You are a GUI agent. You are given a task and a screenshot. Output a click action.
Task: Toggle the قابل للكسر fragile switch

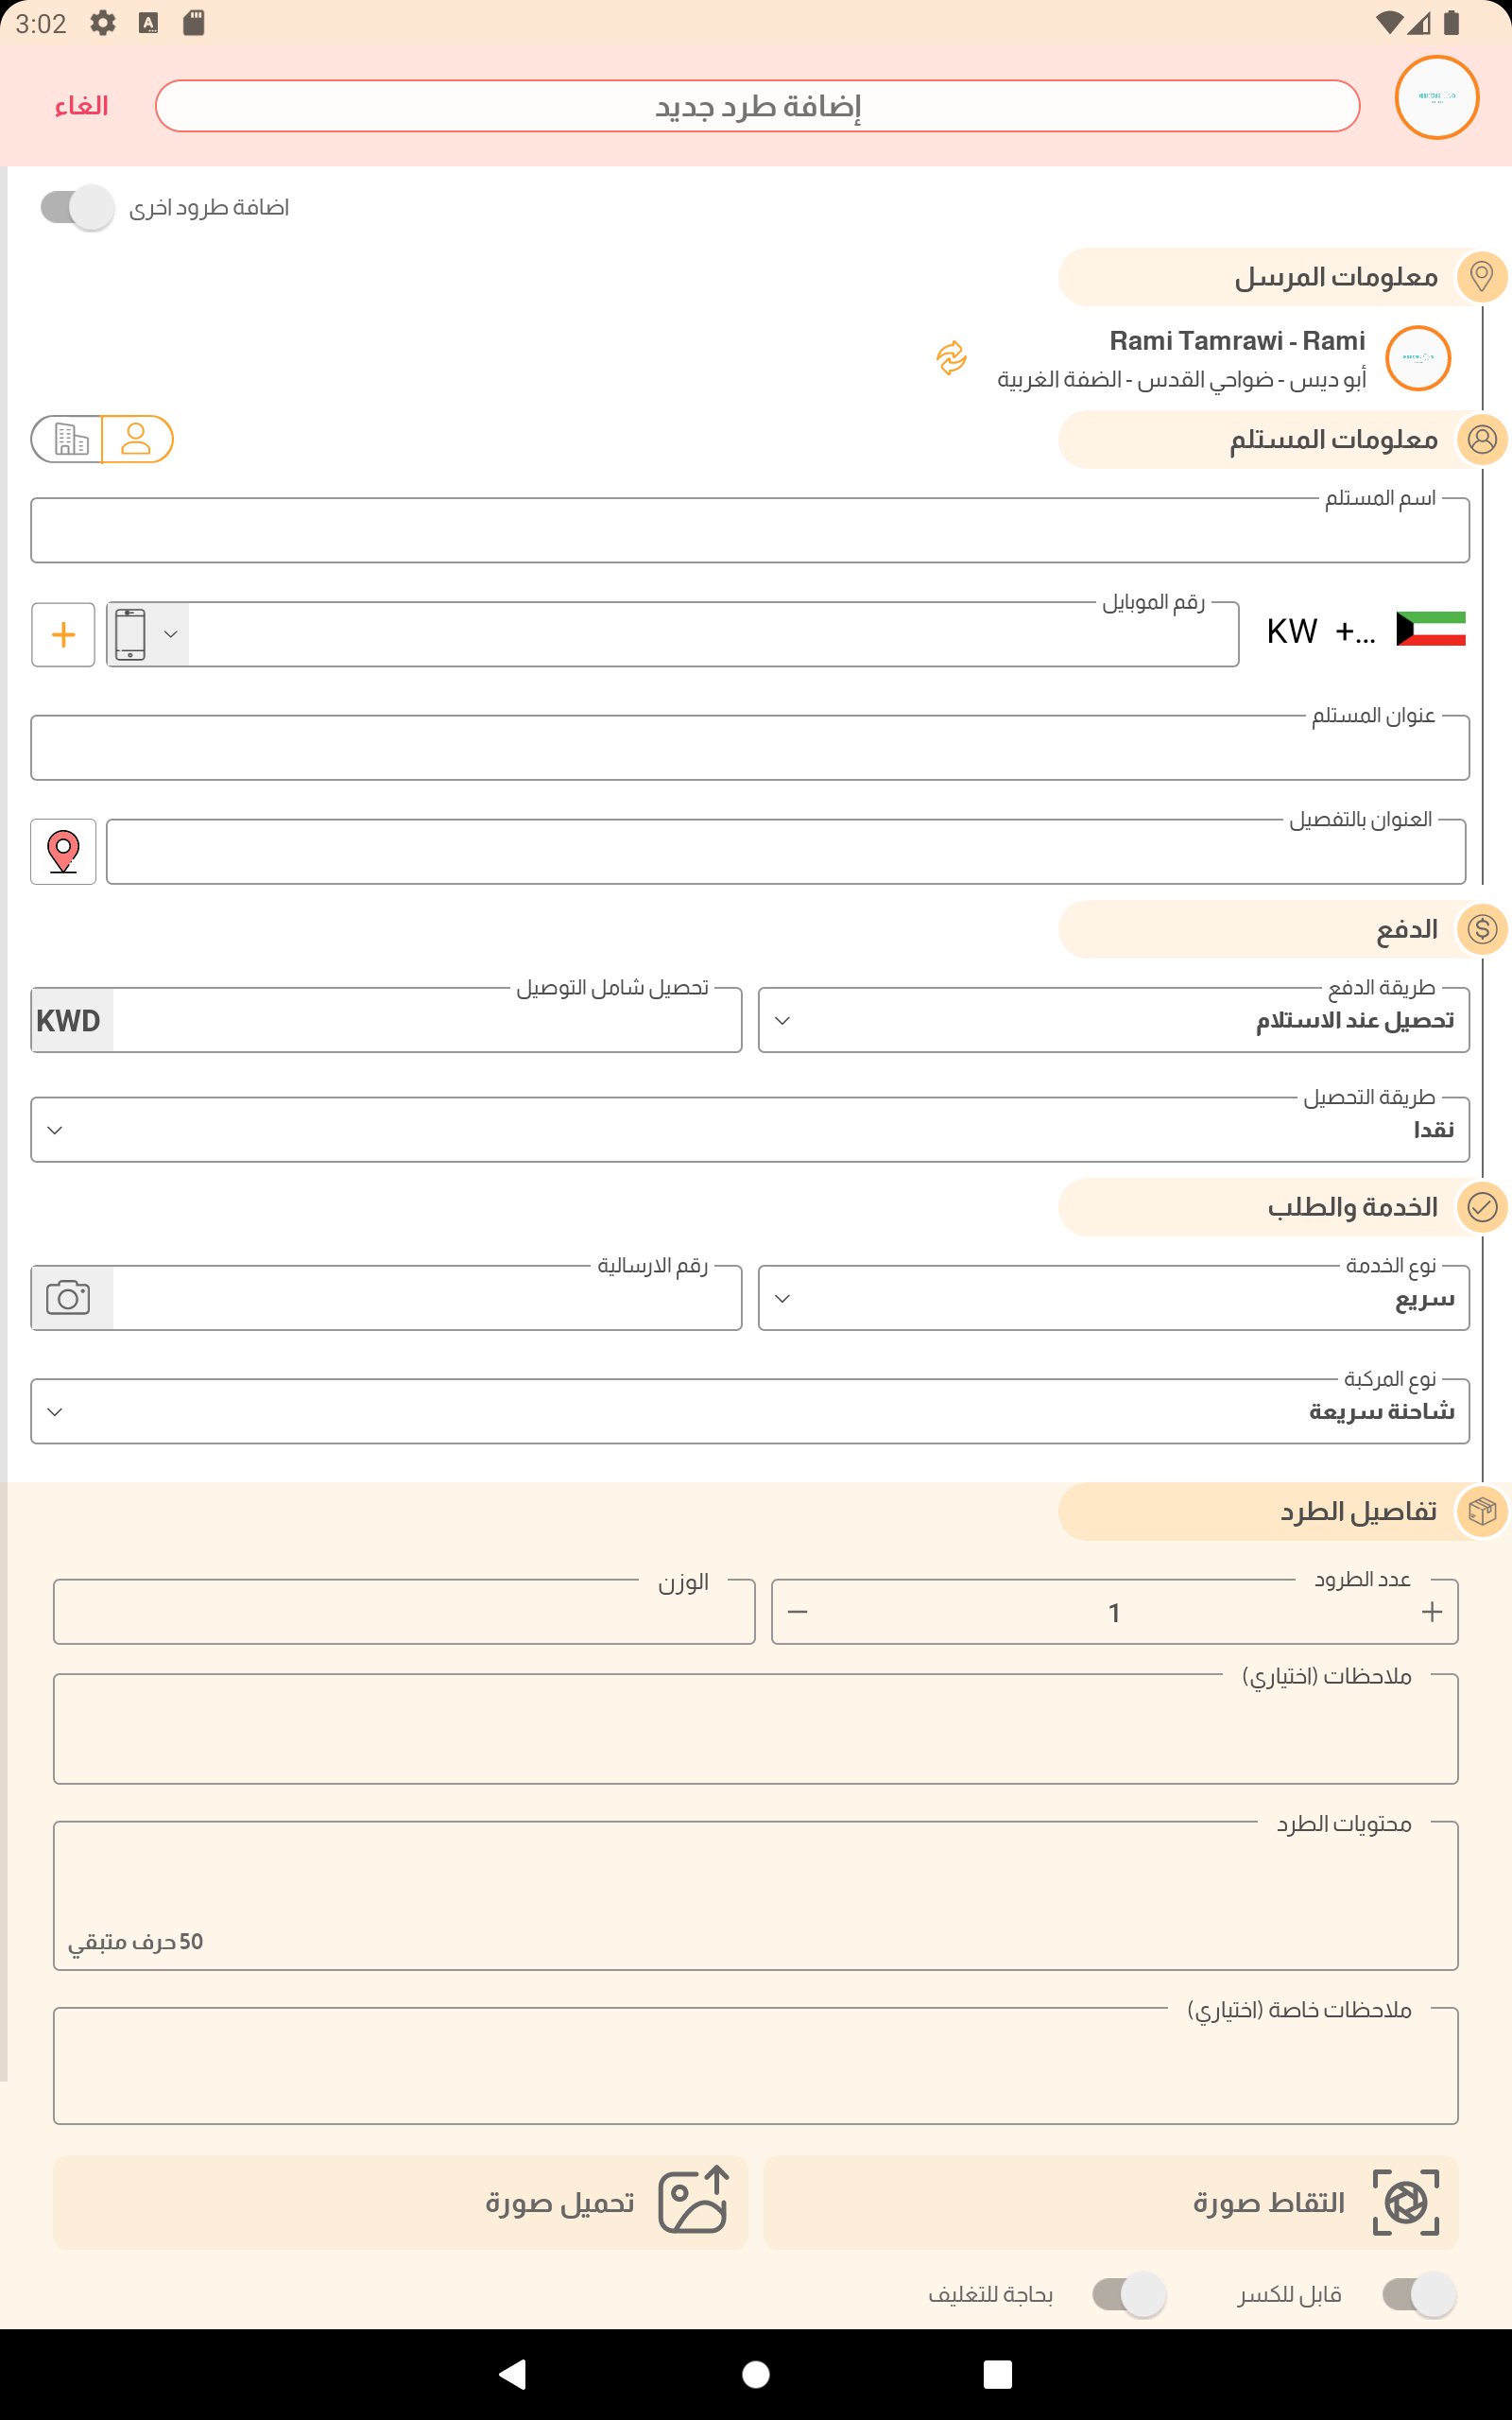[x=1418, y=2294]
